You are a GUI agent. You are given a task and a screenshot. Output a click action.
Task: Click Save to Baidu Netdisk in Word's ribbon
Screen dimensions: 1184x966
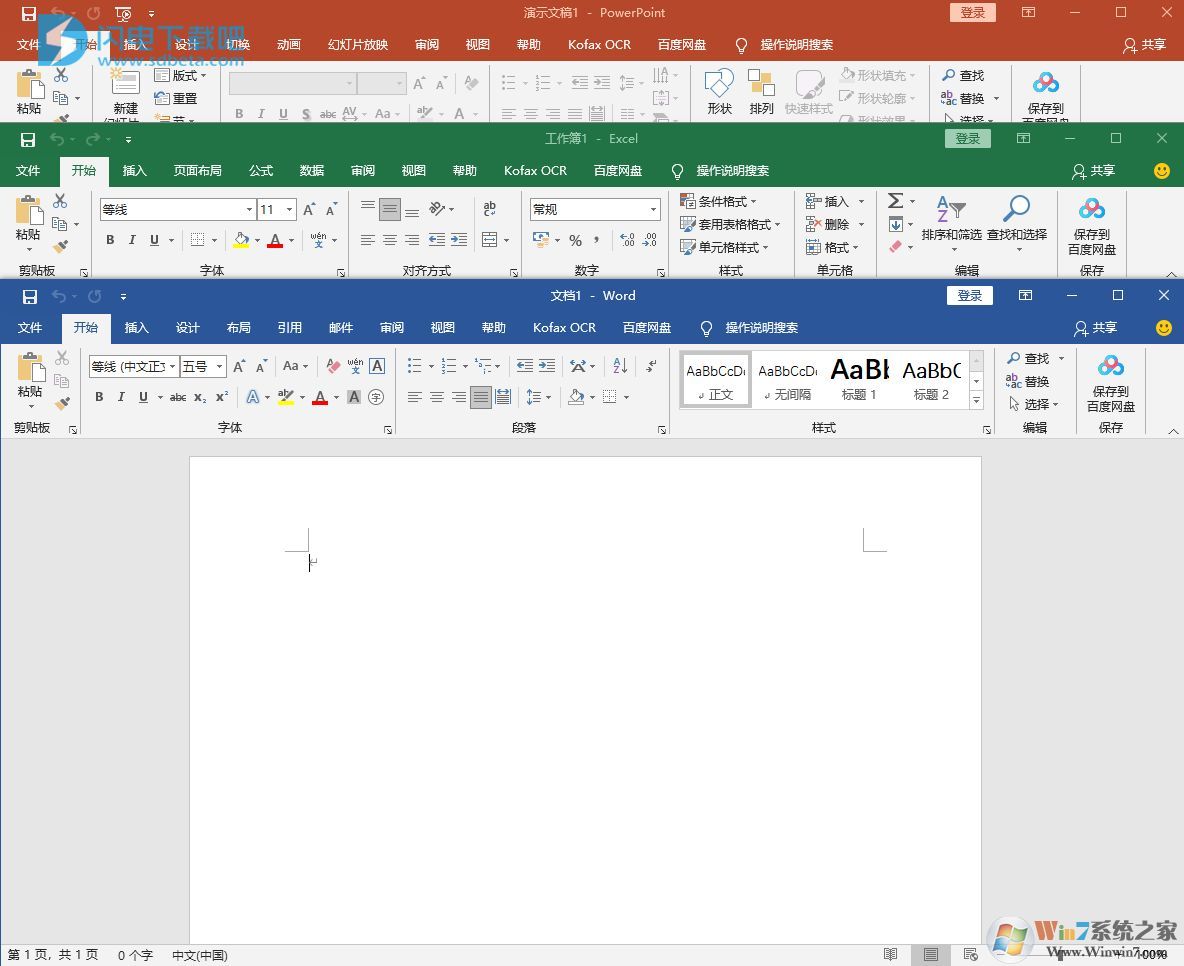(x=1110, y=382)
